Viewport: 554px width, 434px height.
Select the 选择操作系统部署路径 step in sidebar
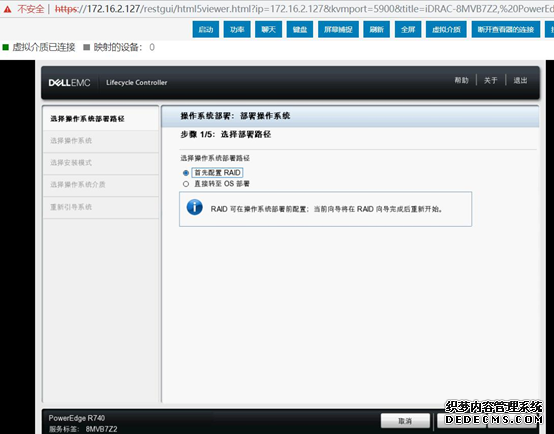(x=101, y=118)
